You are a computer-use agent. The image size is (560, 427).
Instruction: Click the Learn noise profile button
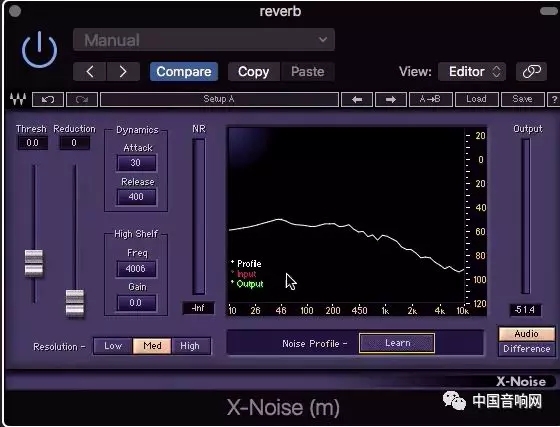pos(397,343)
